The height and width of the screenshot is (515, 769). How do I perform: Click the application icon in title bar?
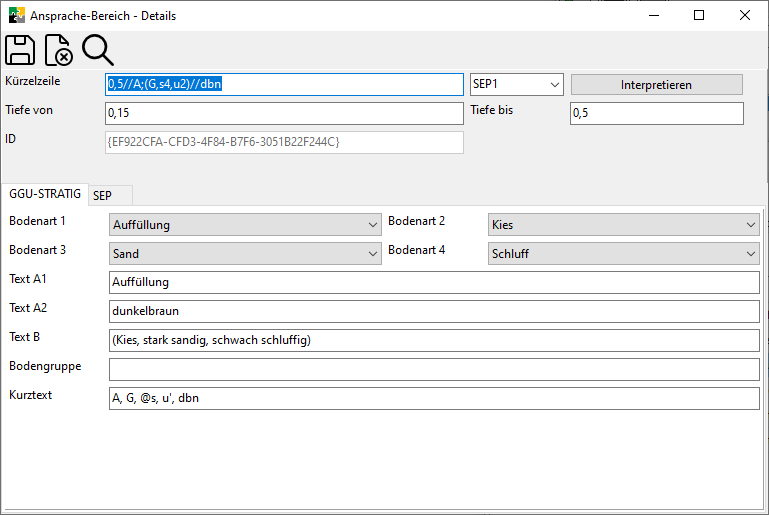coord(17,15)
